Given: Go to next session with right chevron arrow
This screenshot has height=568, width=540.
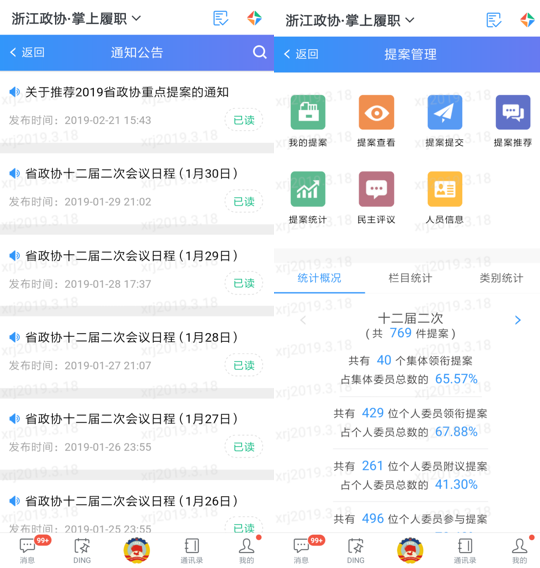Looking at the screenshot, I should 518,320.
